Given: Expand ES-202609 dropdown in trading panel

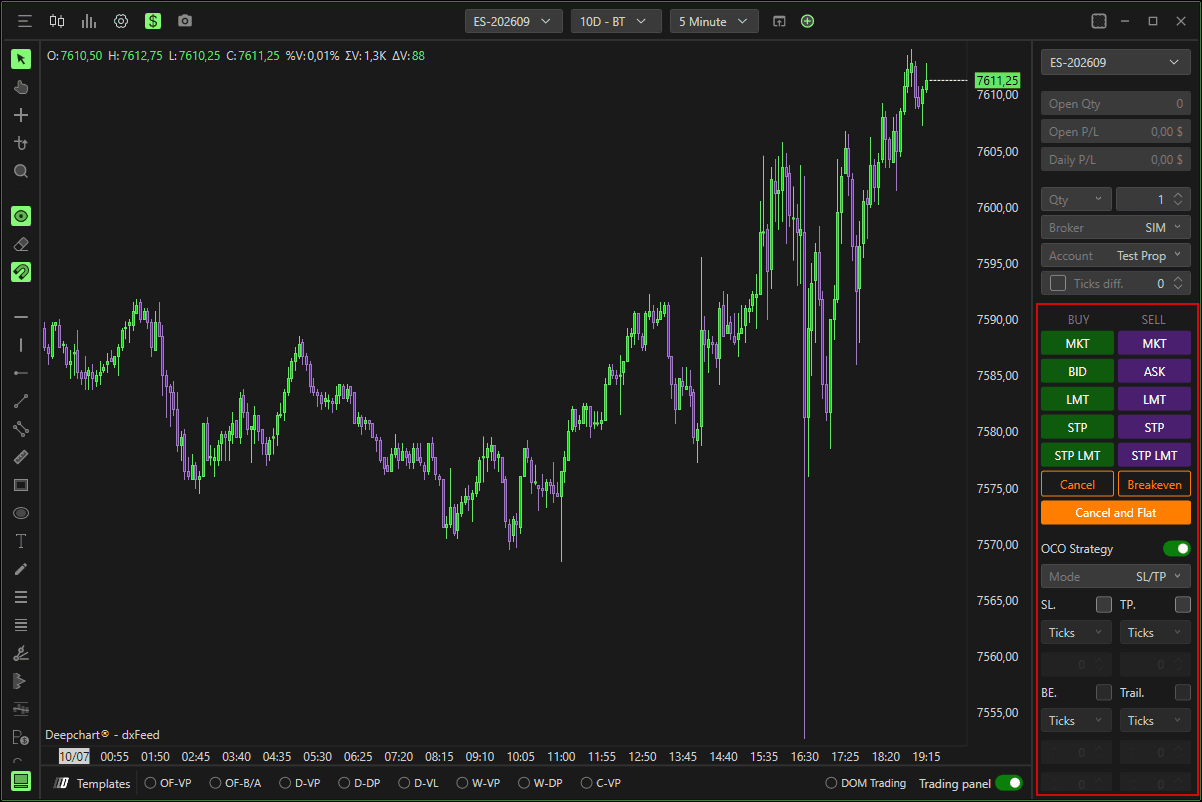Looking at the screenshot, I should (1116, 62).
